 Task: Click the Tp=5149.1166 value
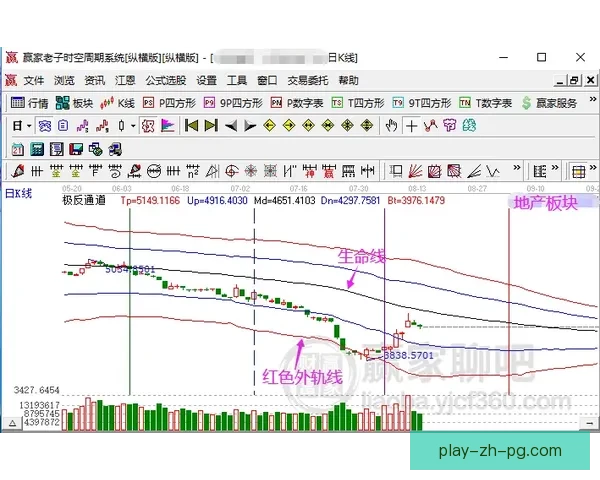150,200
